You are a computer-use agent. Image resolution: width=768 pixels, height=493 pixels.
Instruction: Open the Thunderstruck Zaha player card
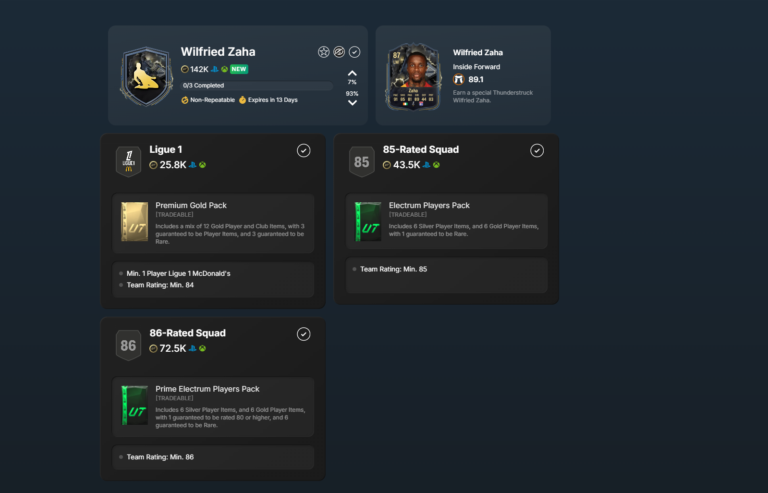[x=414, y=76]
